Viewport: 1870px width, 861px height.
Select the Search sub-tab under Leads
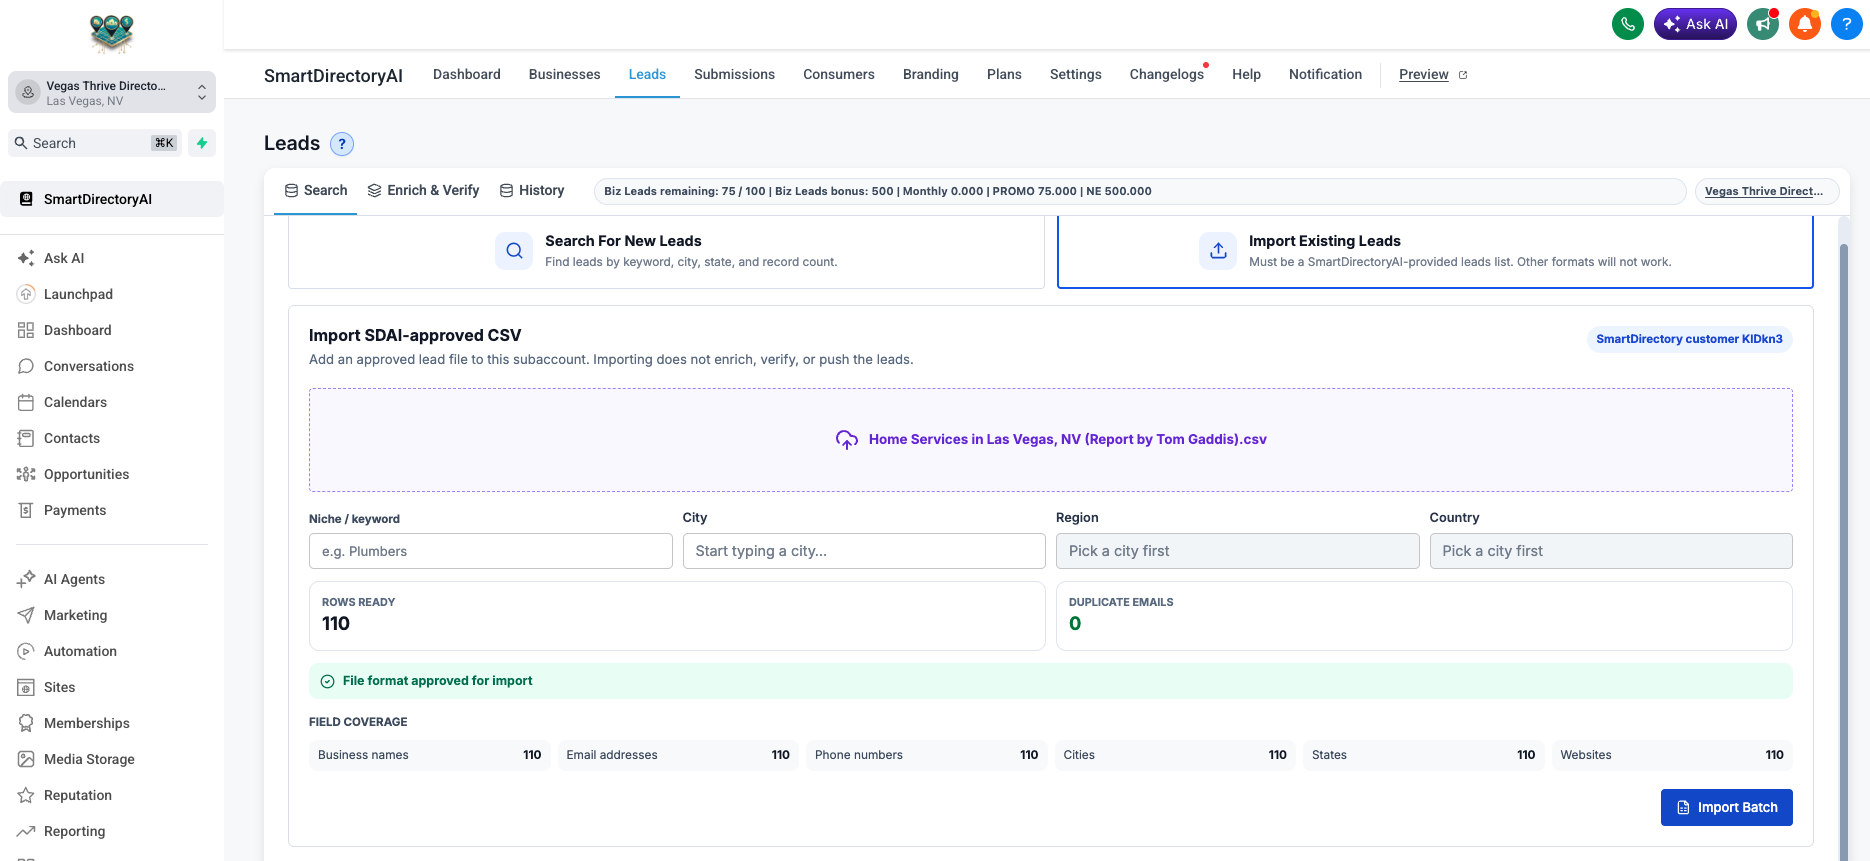(x=316, y=190)
